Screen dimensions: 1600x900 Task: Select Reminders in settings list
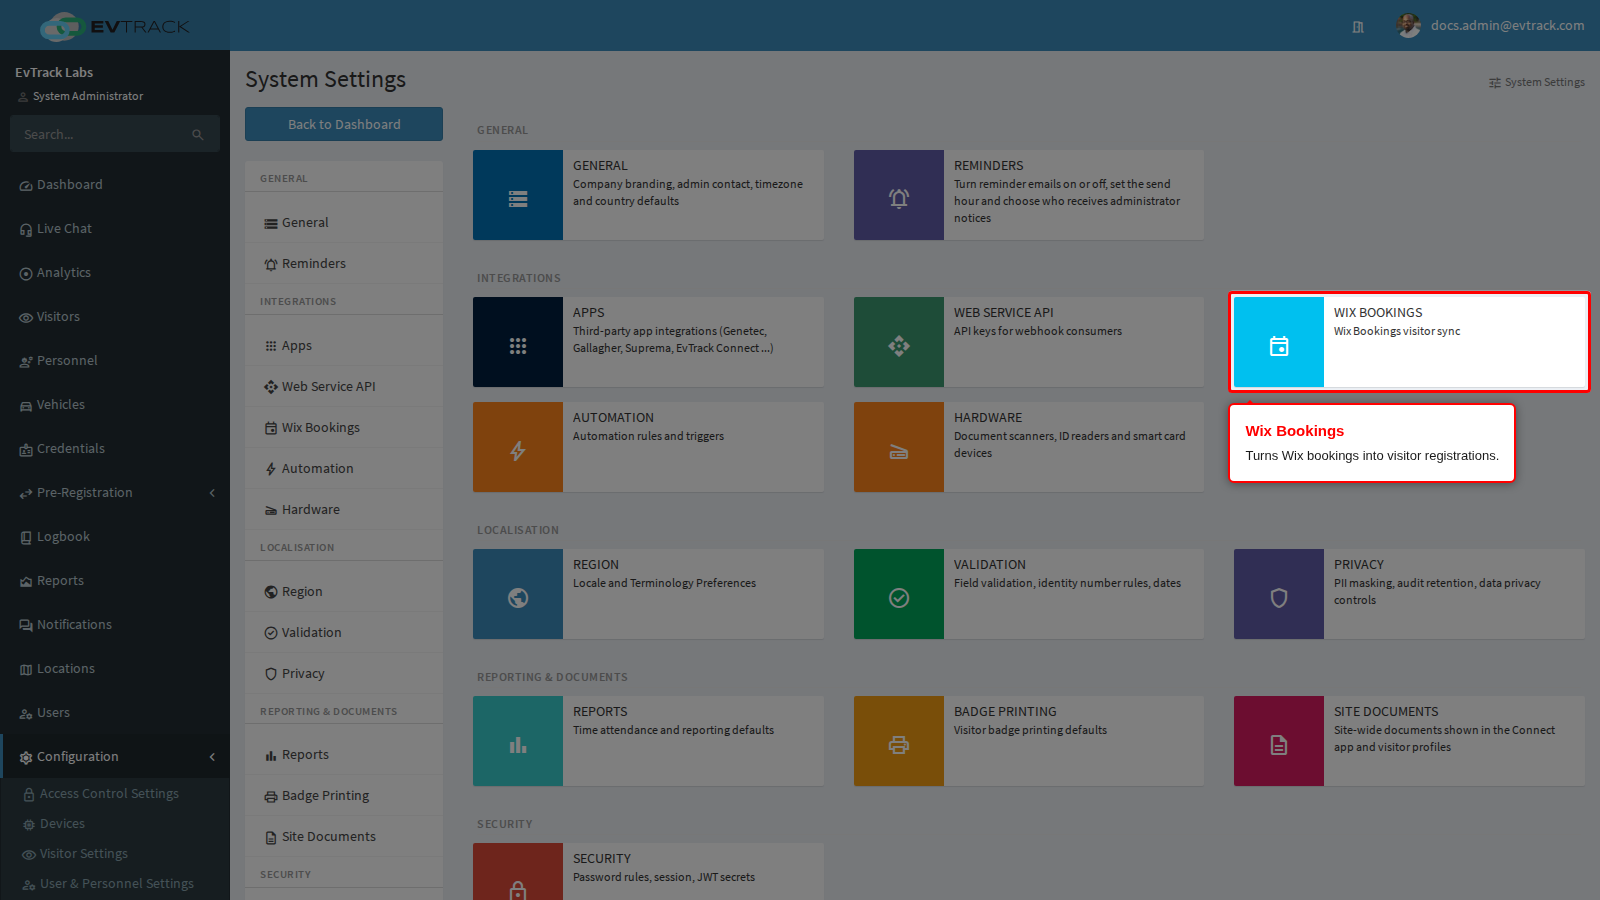pos(344,264)
